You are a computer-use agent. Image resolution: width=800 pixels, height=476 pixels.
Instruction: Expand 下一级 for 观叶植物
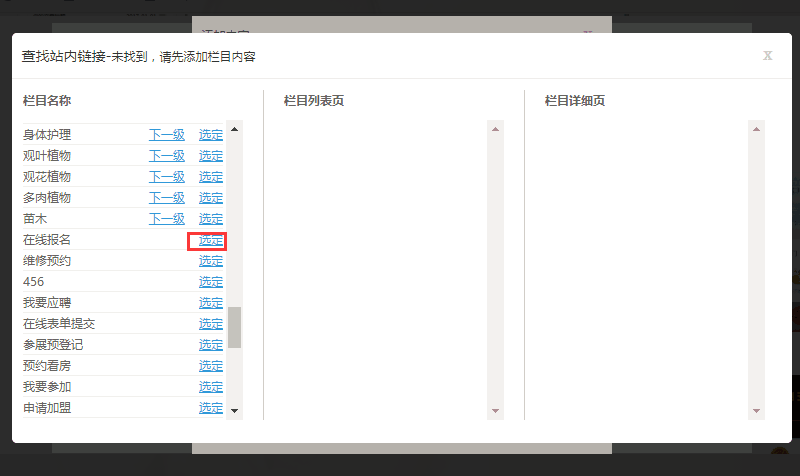tap(167, 156)
